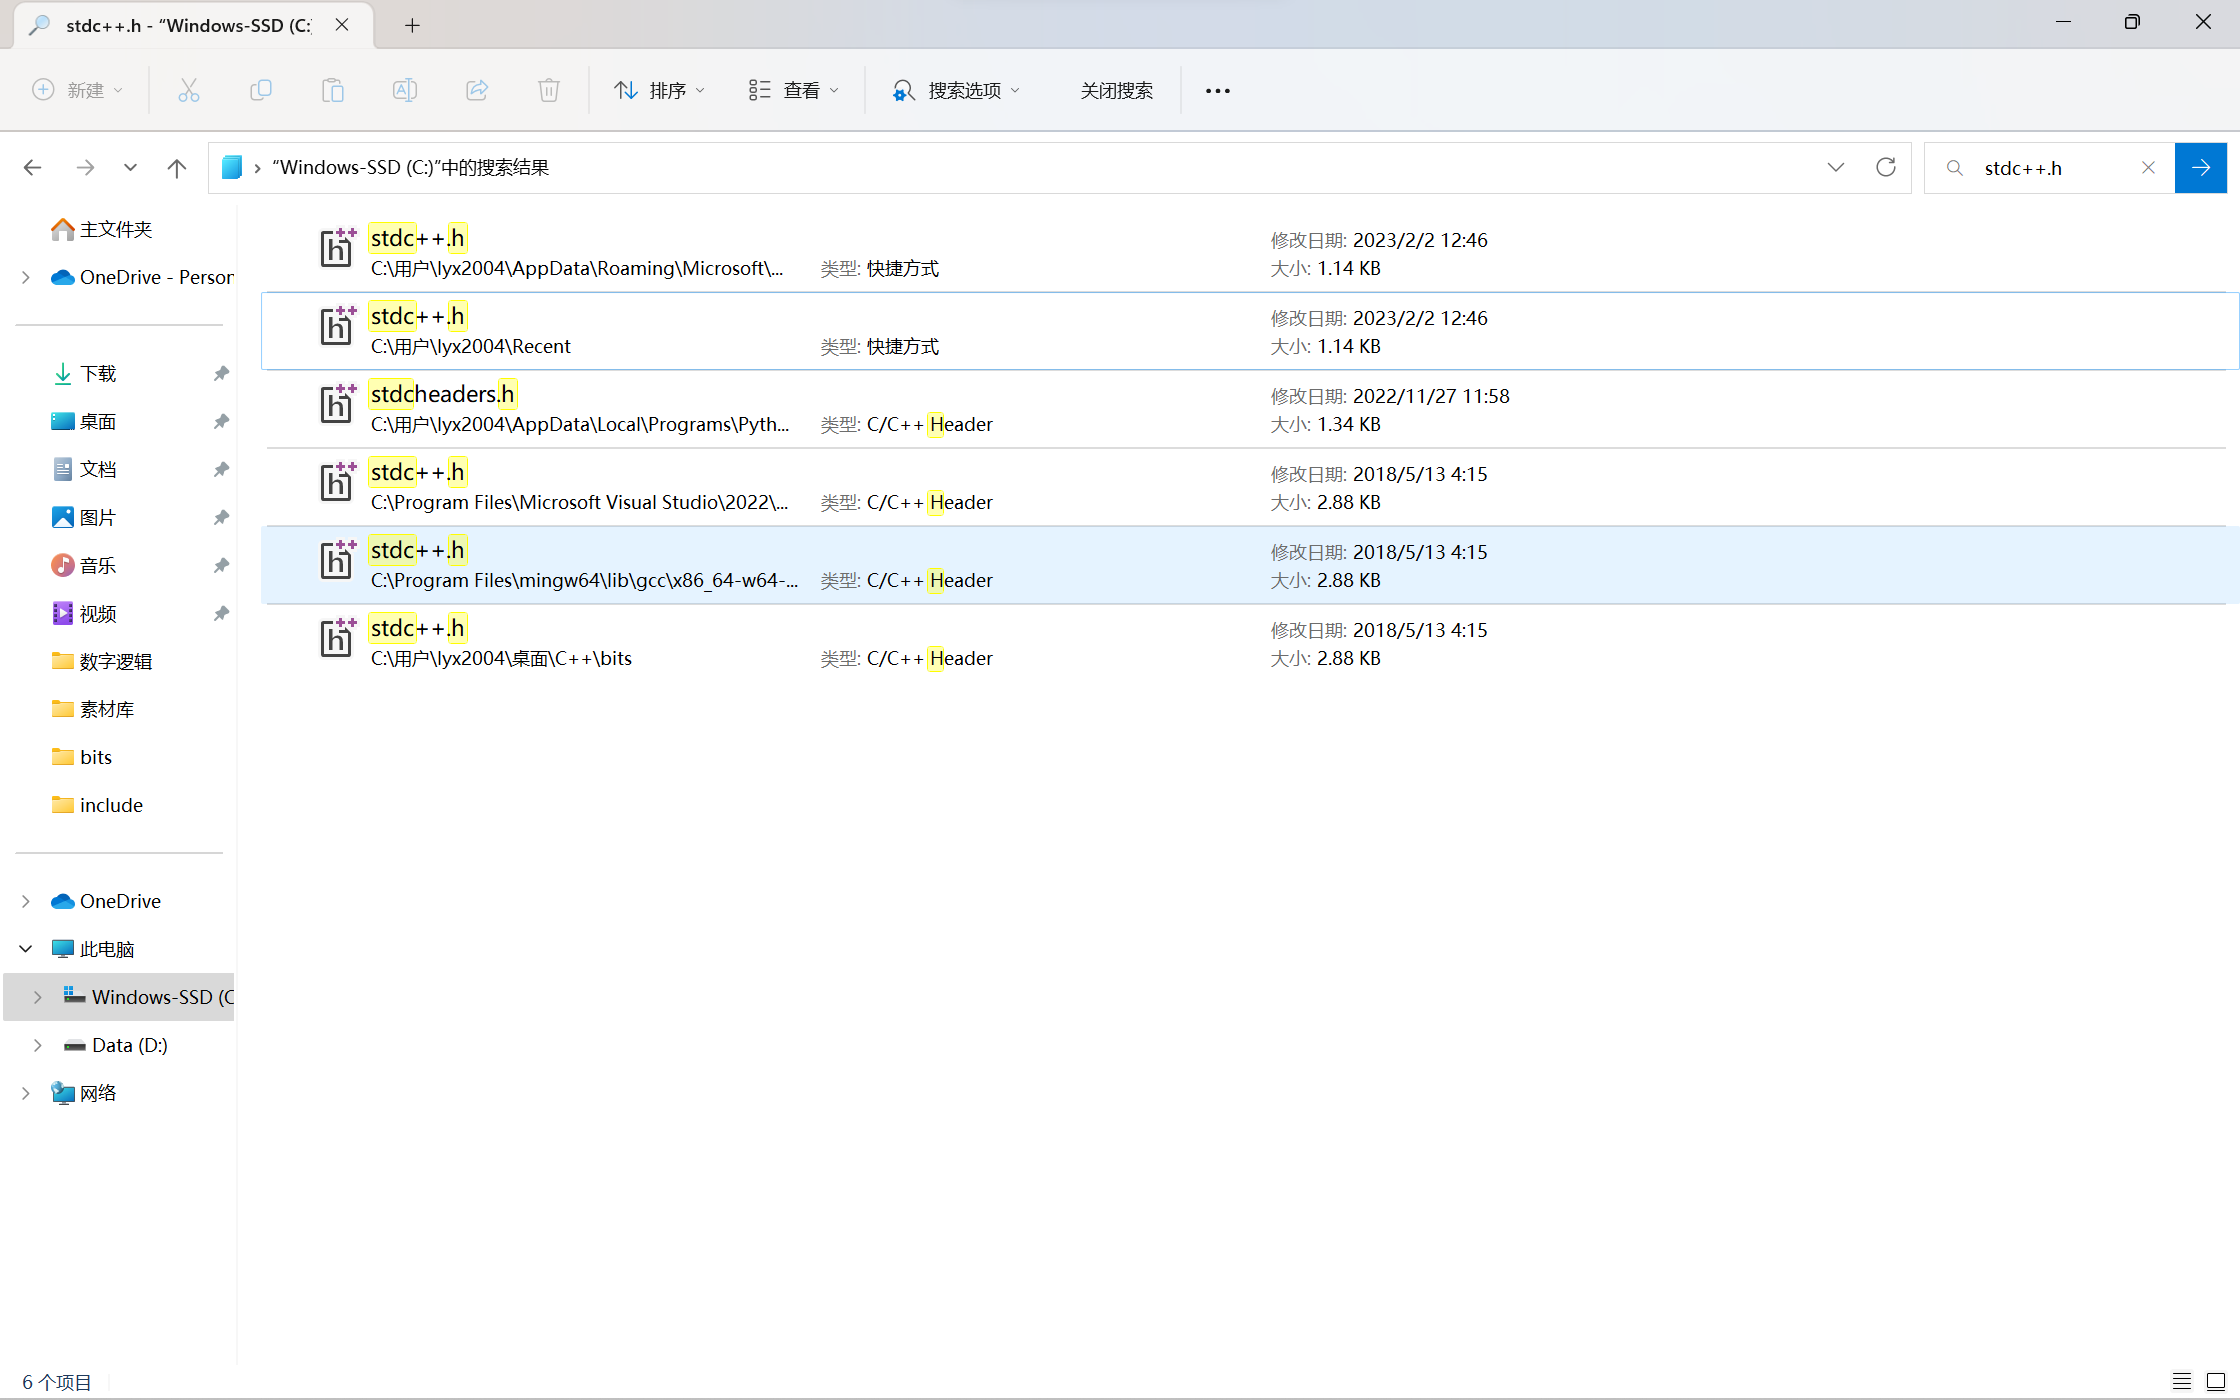Screen dimensions: 2240x1400
Task: Click the file icon of stdcheaders.h
Action: pyautogui.click(x=337, y=404)
